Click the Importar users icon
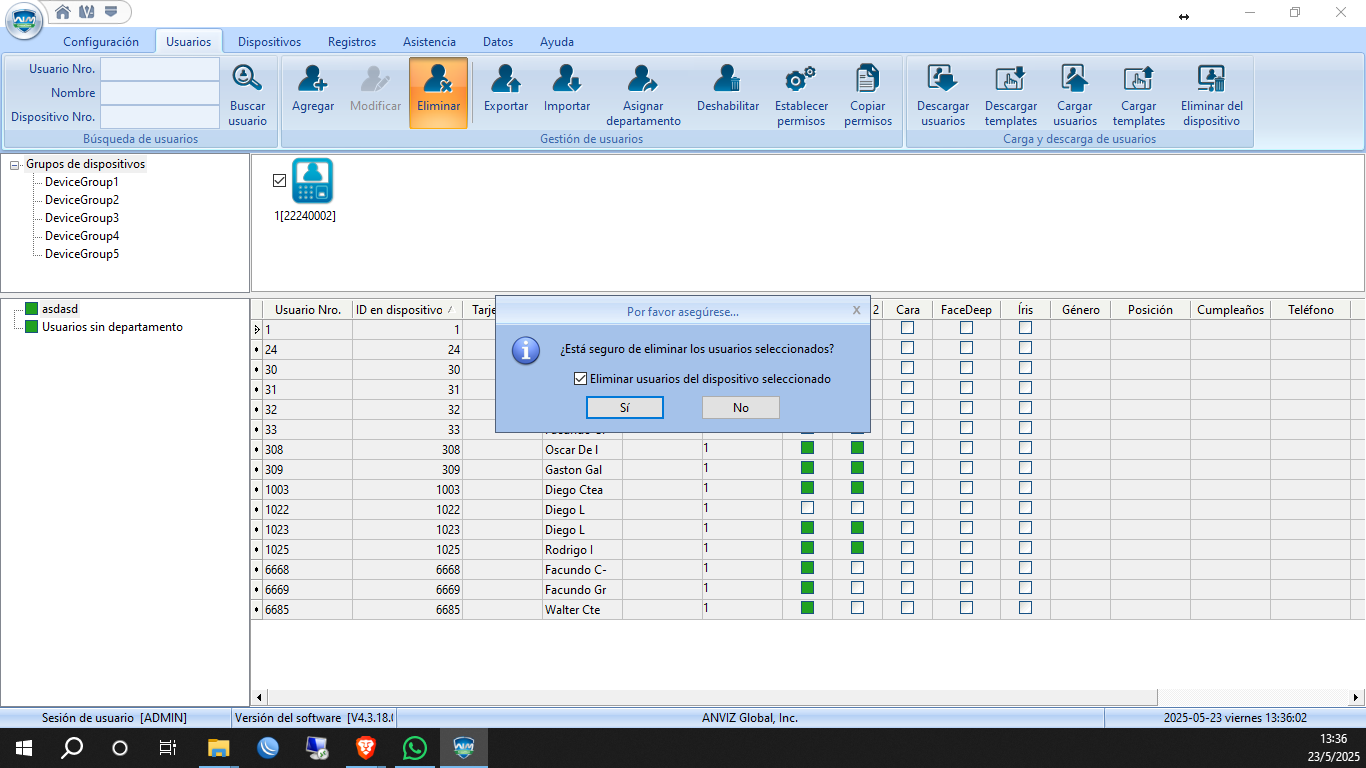 click(567, 78)
